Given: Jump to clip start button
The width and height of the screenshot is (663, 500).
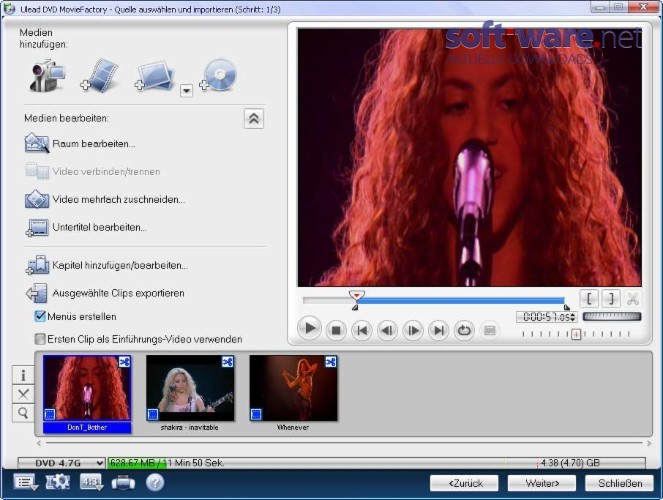Looking at the screenshot, I should click(x=362, y=331).
